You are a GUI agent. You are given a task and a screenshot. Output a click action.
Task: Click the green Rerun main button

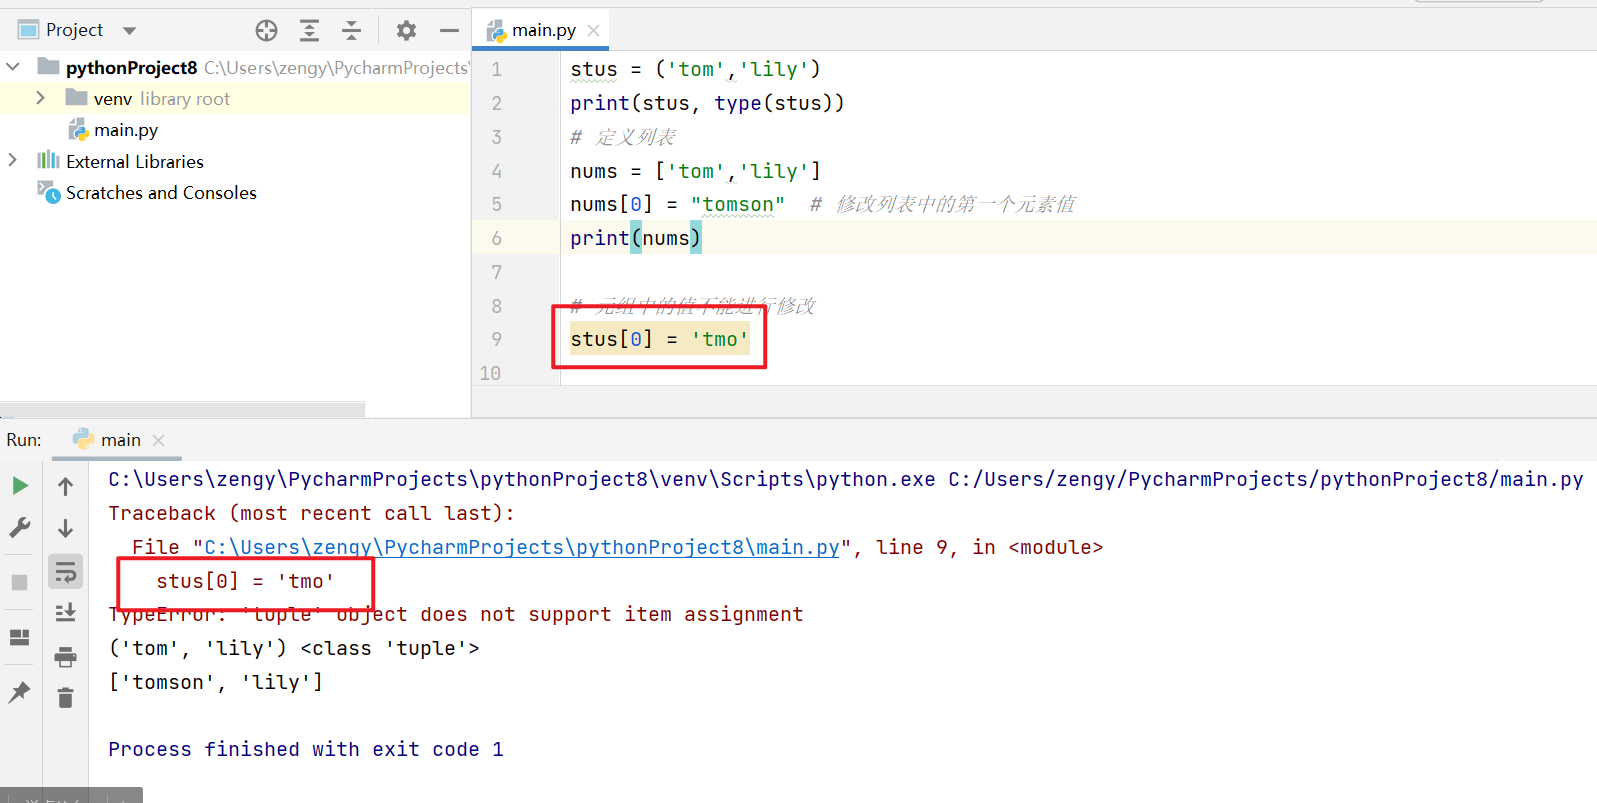[x=20, y=486]
